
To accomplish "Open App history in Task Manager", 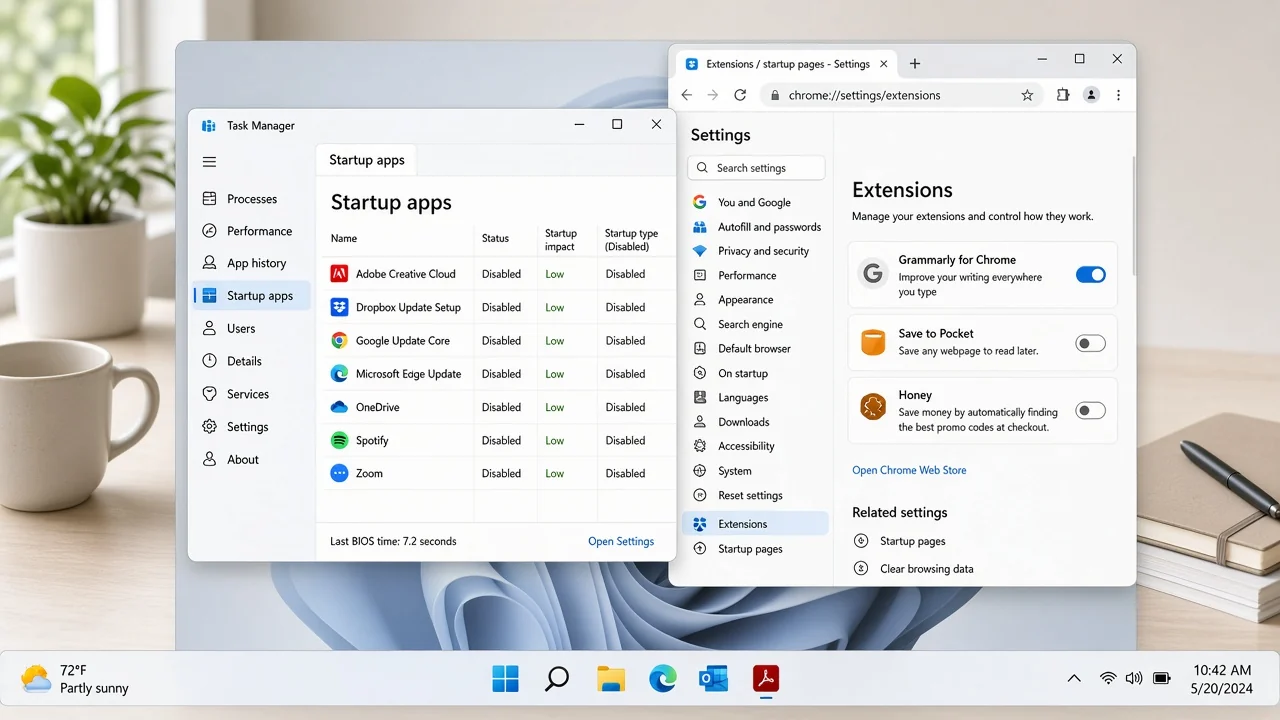I will point(252,263).
